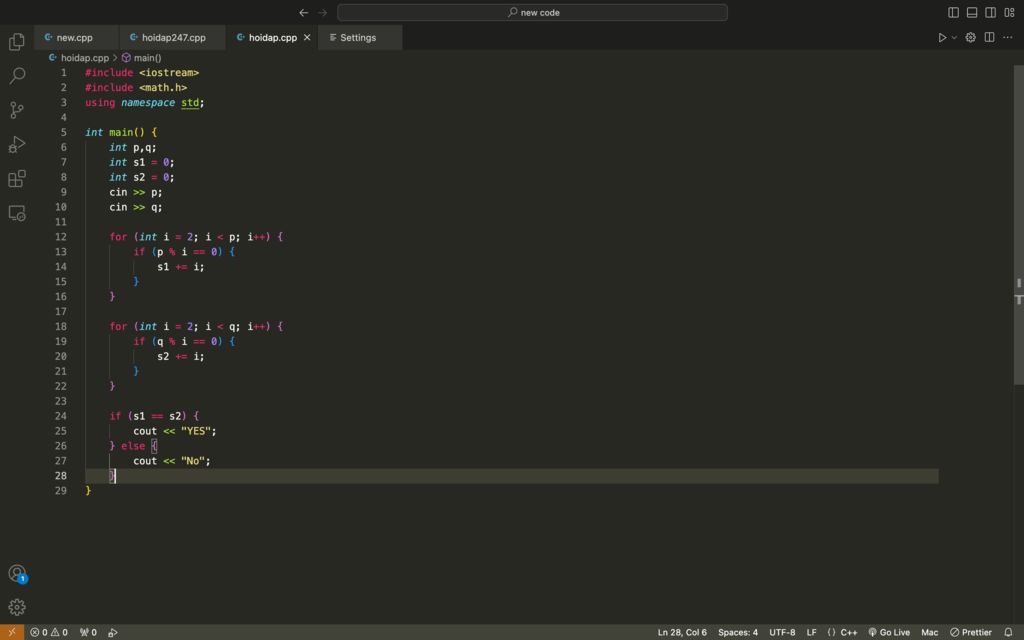
Task: Click the Prettier status item
Action: (x=970, y=632)
